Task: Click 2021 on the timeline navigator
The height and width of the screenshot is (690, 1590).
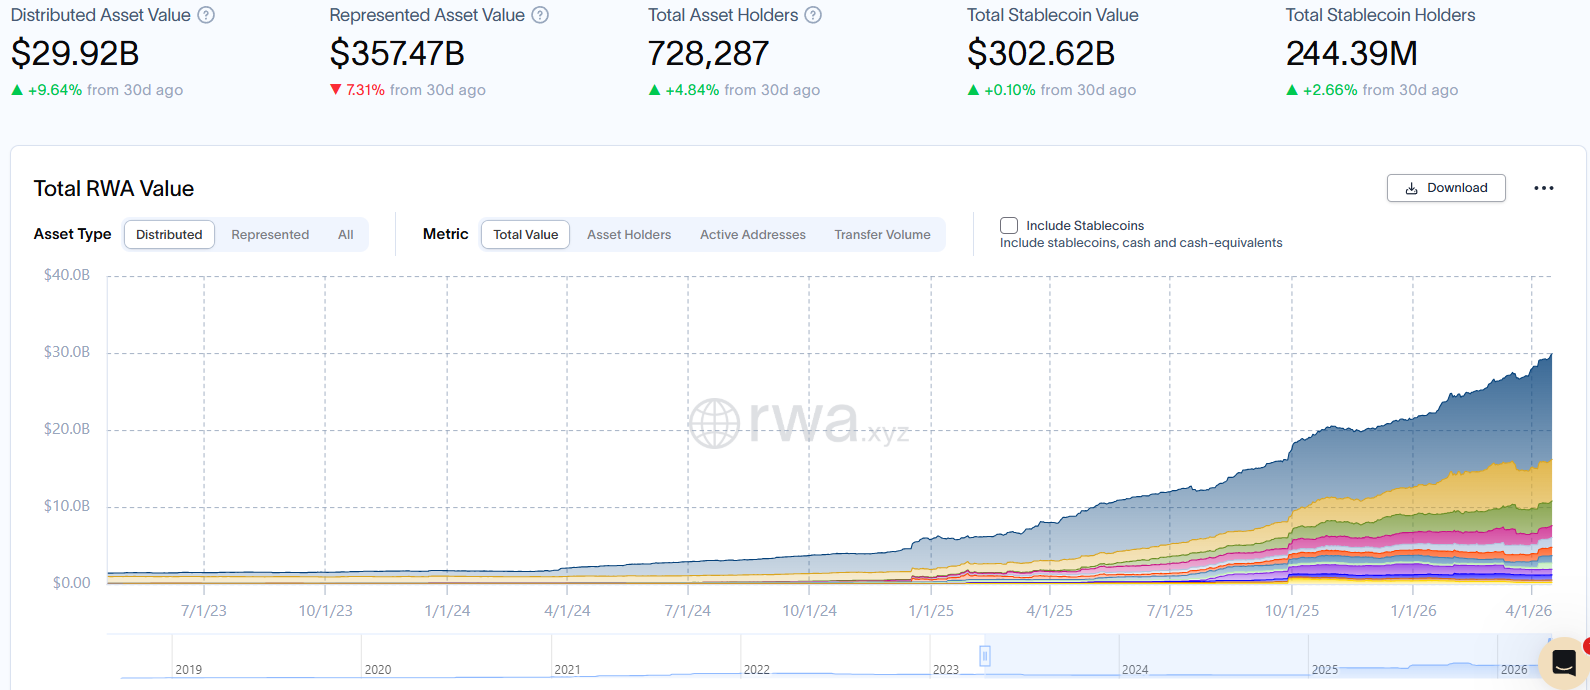Action: 567,669
